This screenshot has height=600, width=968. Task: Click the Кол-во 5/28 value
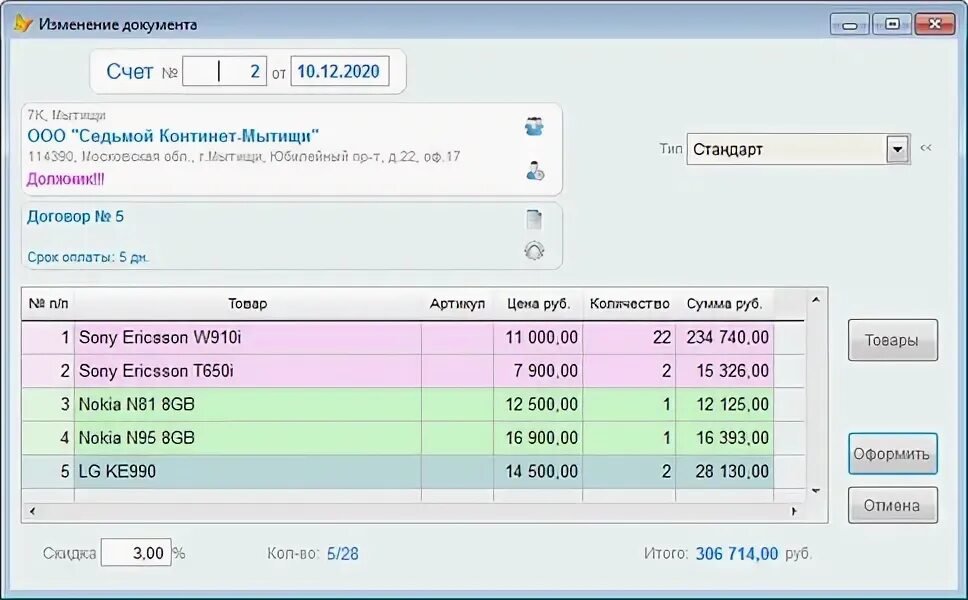[x=343, y=554]
